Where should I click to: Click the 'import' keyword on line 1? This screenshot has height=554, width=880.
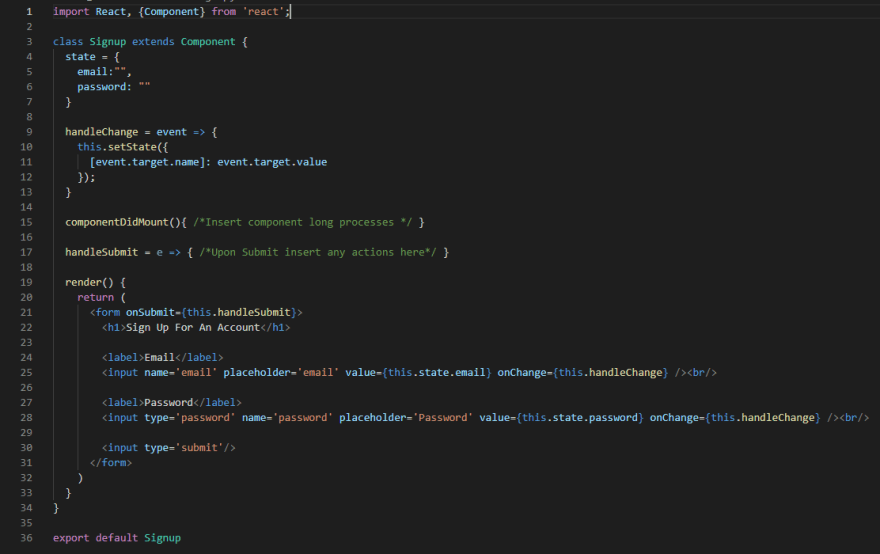tap(71, 12)
